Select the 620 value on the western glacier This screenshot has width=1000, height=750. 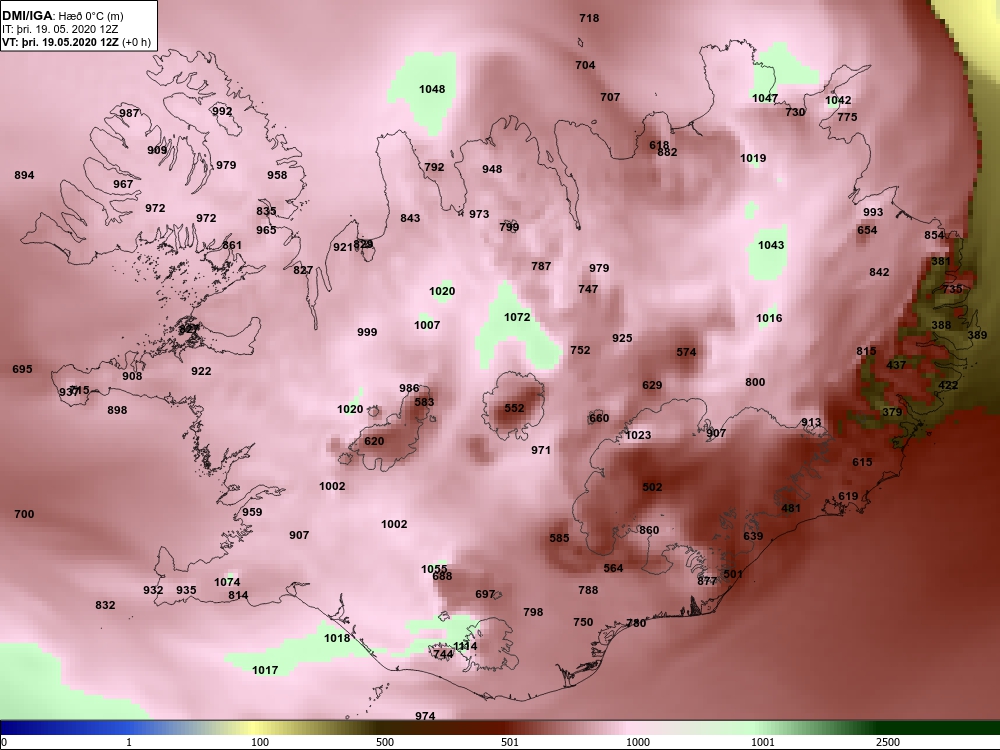pyautogui.click(x=374, y=441)
